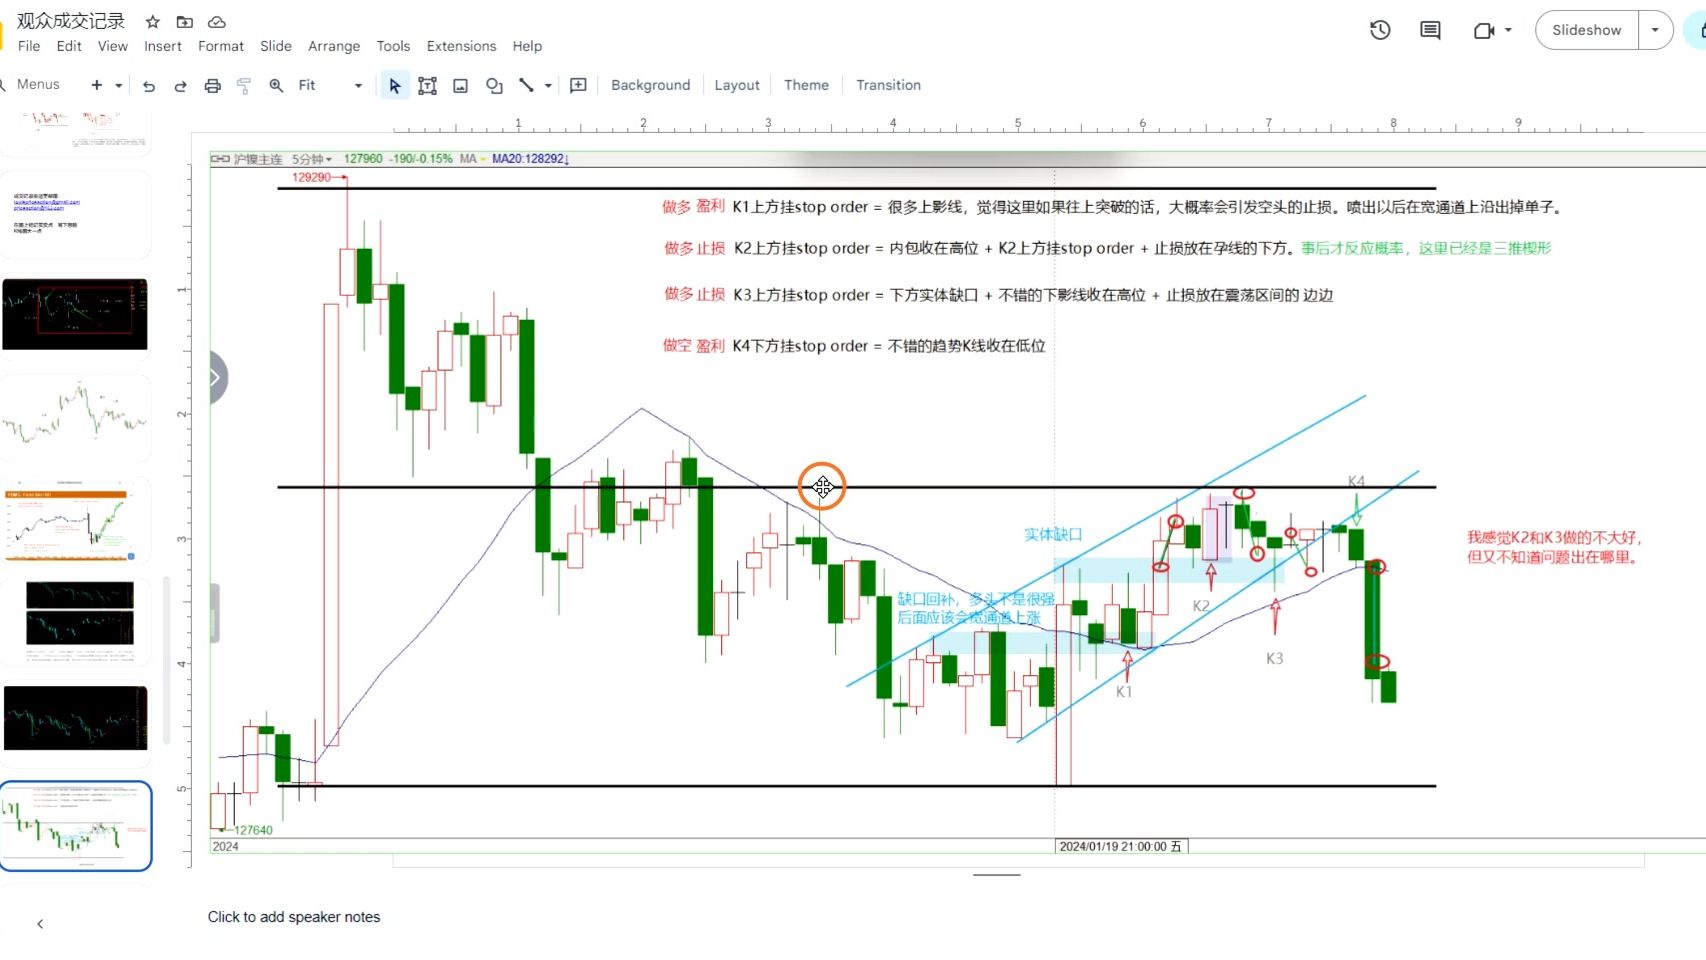This screenshot has width=1706, height=960.
Task: Activate the paint format roller
Action: click(244, 86)
